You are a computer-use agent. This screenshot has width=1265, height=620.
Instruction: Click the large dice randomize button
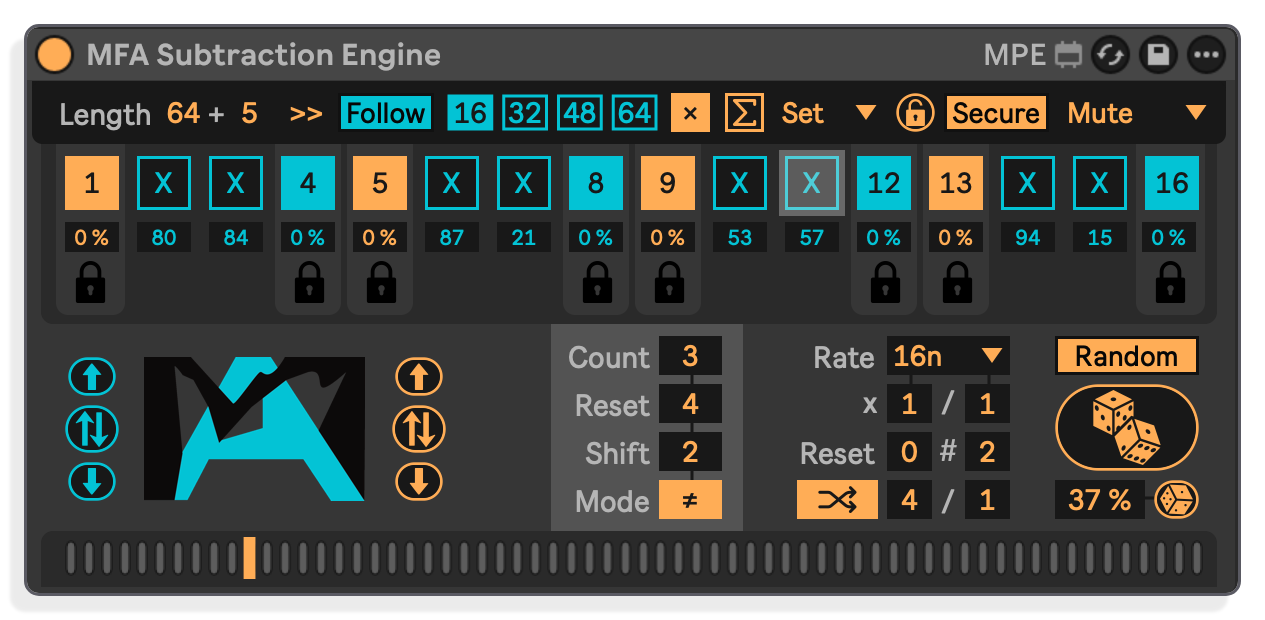[1127, 427]
